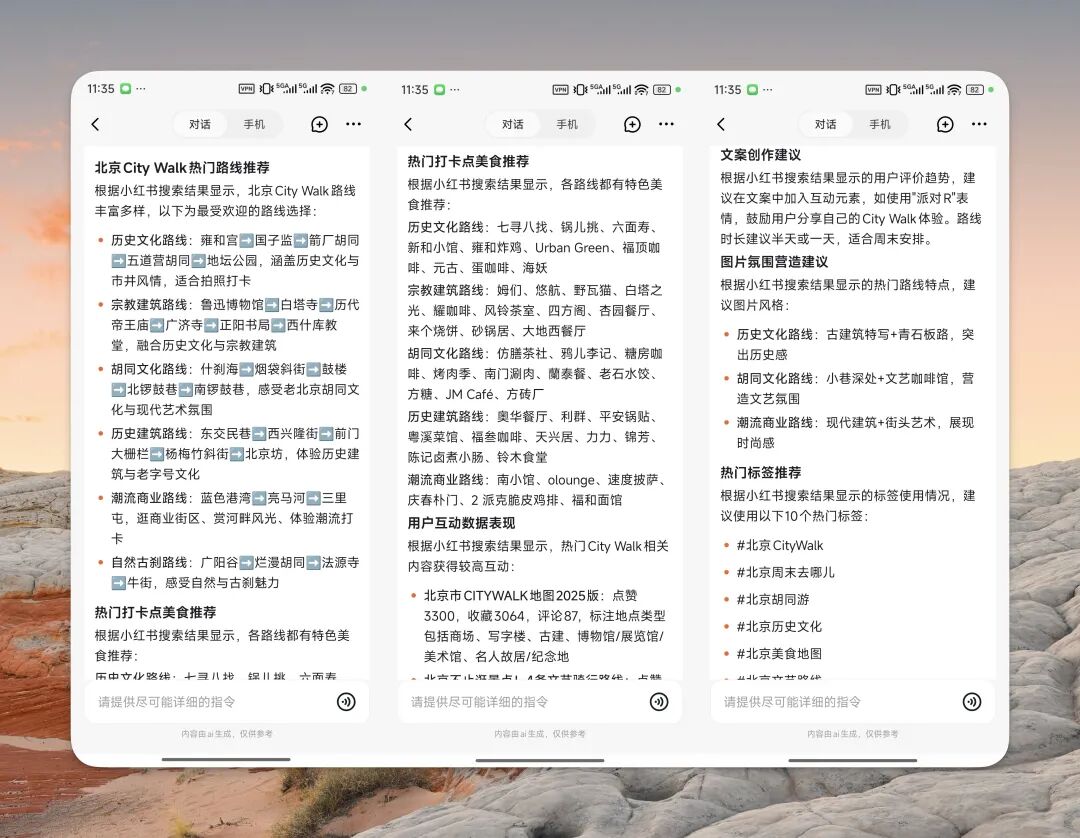This screenshot has width=1080, height=838.
Task: Switch to the 手机 tab on the 文案创作建议 screen
Action: [880, 124]
